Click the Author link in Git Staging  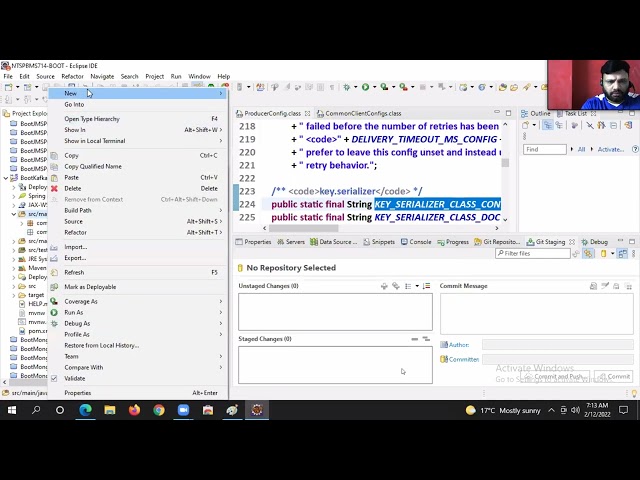pyautogui.click(x=459, y=345)
